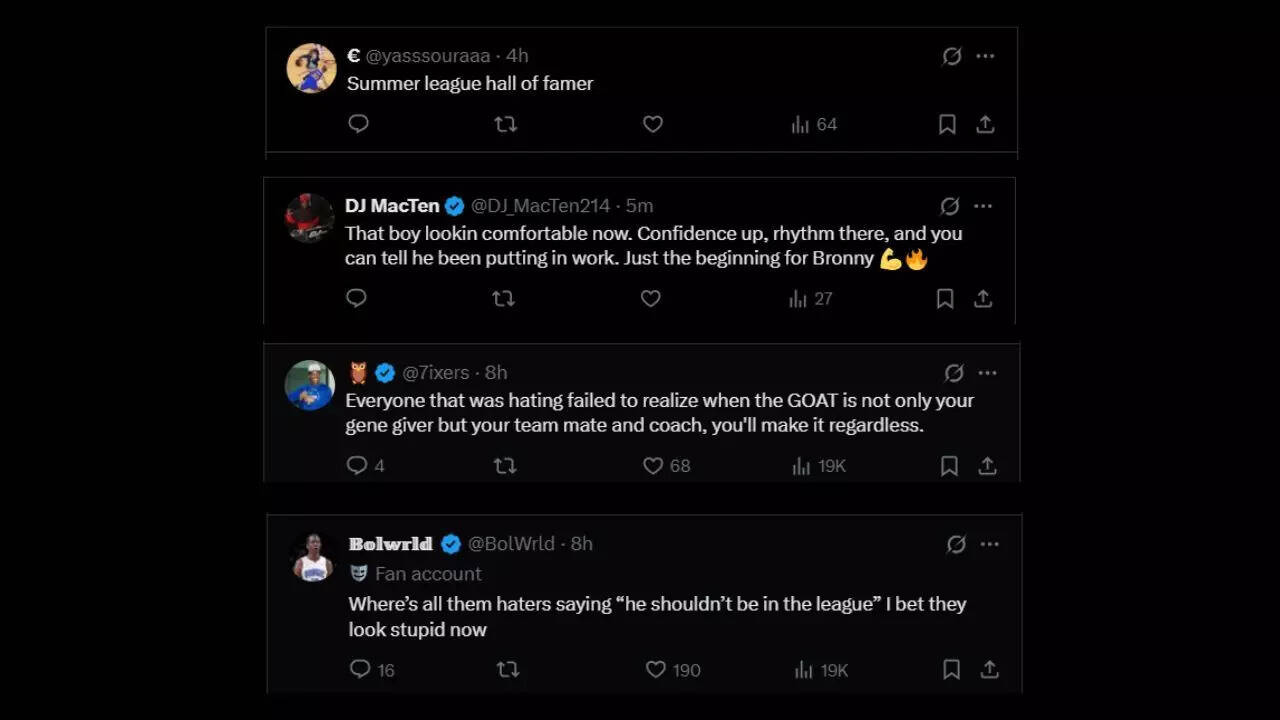Like the tweet from @7ixers

pos(652,465)
